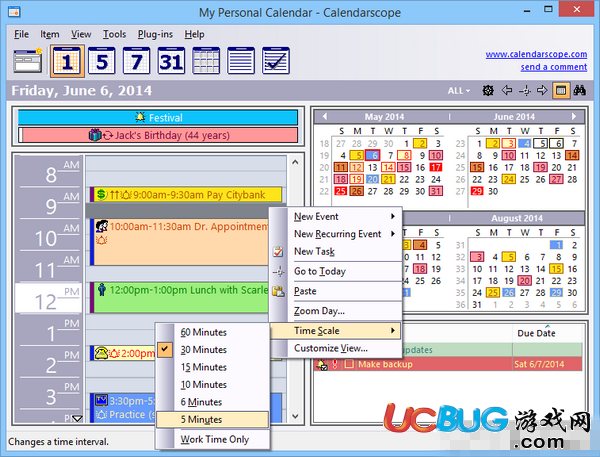The width and height of the screenshot is (600, 457).
Task: Set time scale to 5 Minutes
Action: (213, 419)
